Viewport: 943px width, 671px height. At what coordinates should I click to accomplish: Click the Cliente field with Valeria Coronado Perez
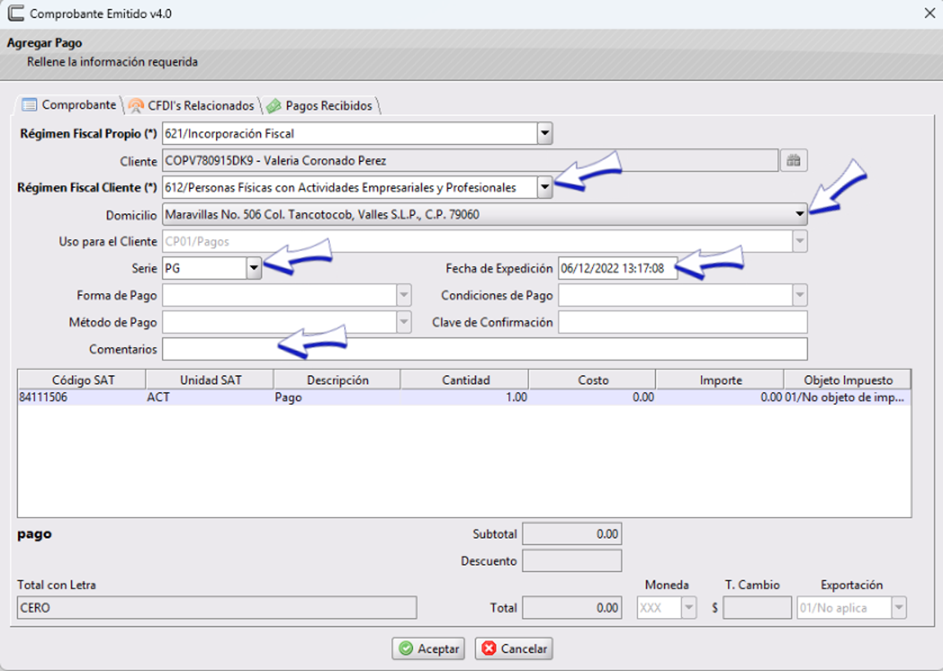(x=470, y=161)
